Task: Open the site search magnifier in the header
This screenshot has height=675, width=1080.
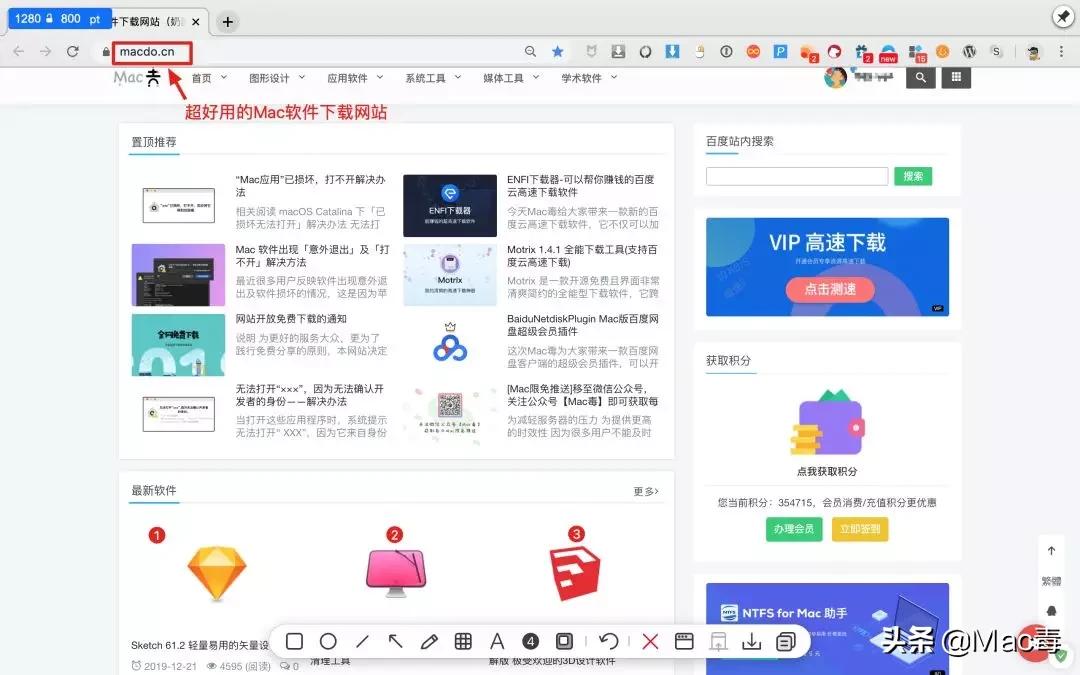Action: (920, 77)
